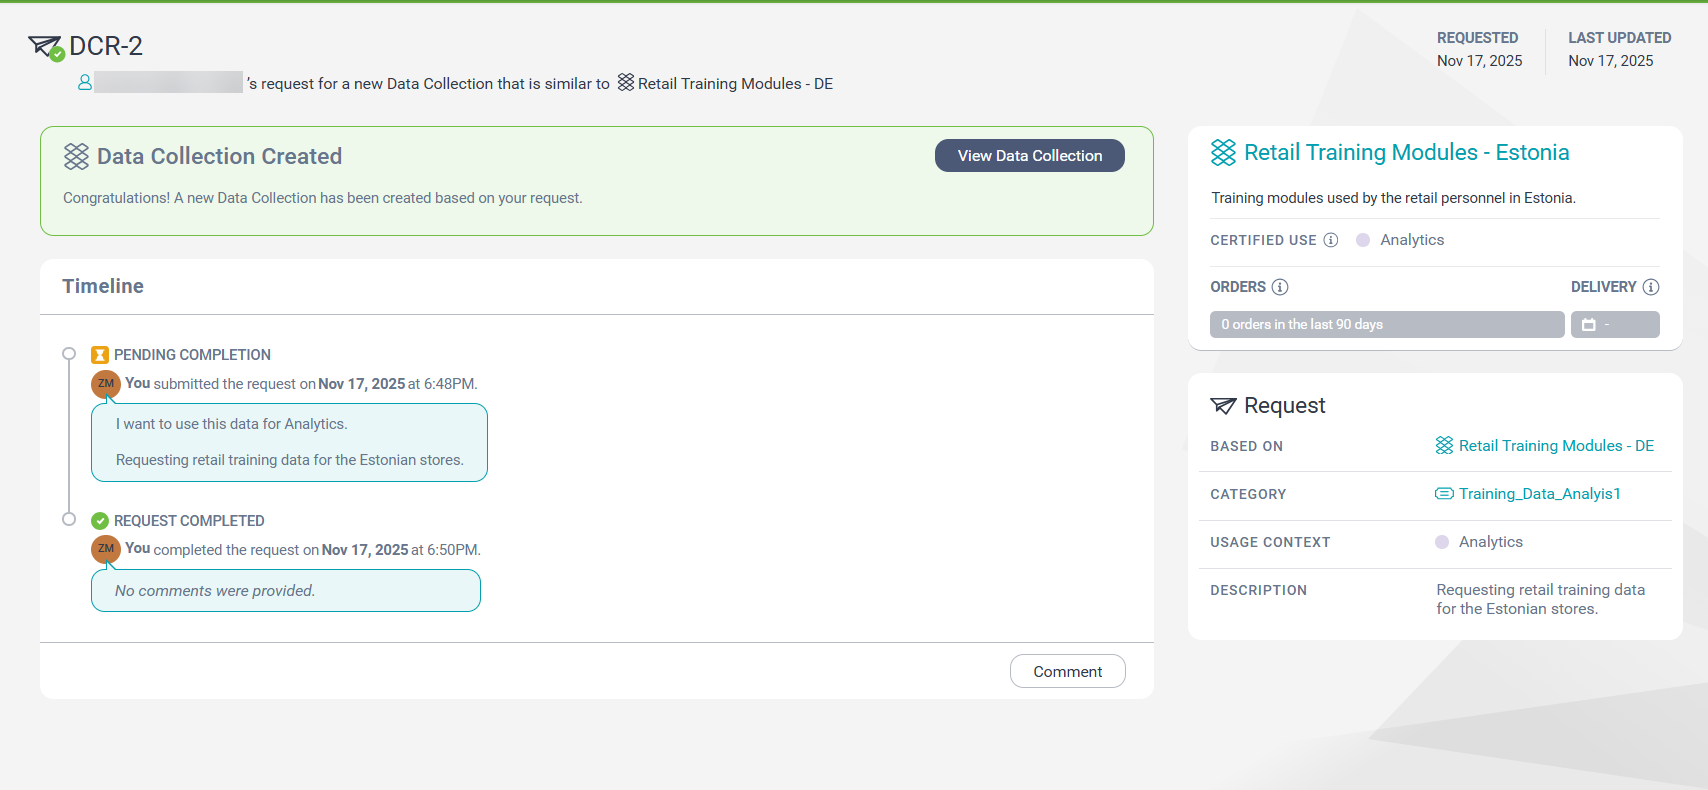Open Retail Training Modules - DE based-on link
1708x790 pixels.
tap(1556, 446)
